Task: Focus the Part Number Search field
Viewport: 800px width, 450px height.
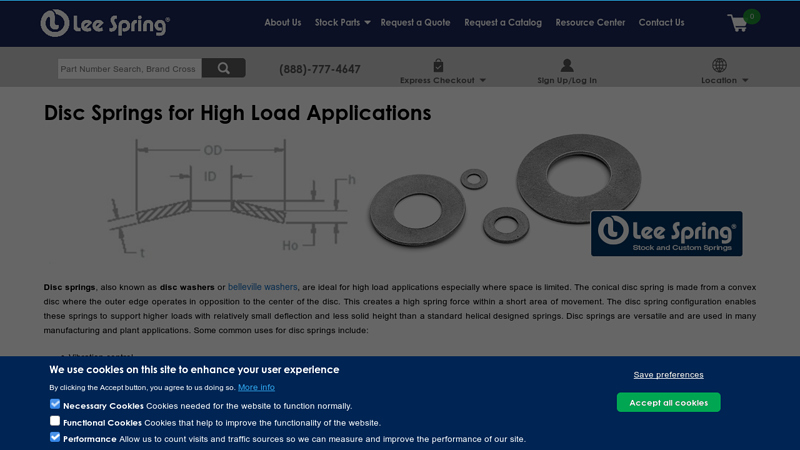Action: pyautogui.click(x=130, y=68)
